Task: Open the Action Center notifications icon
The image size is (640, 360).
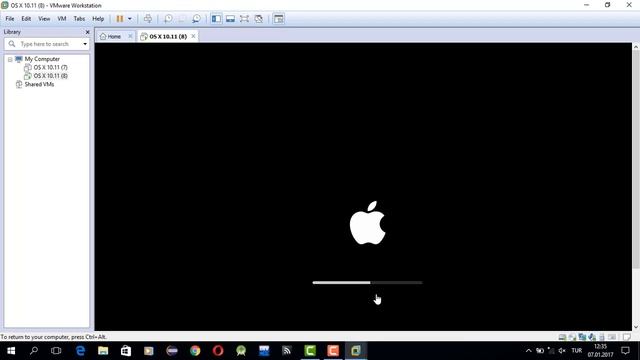Action: tap(625, 351)
